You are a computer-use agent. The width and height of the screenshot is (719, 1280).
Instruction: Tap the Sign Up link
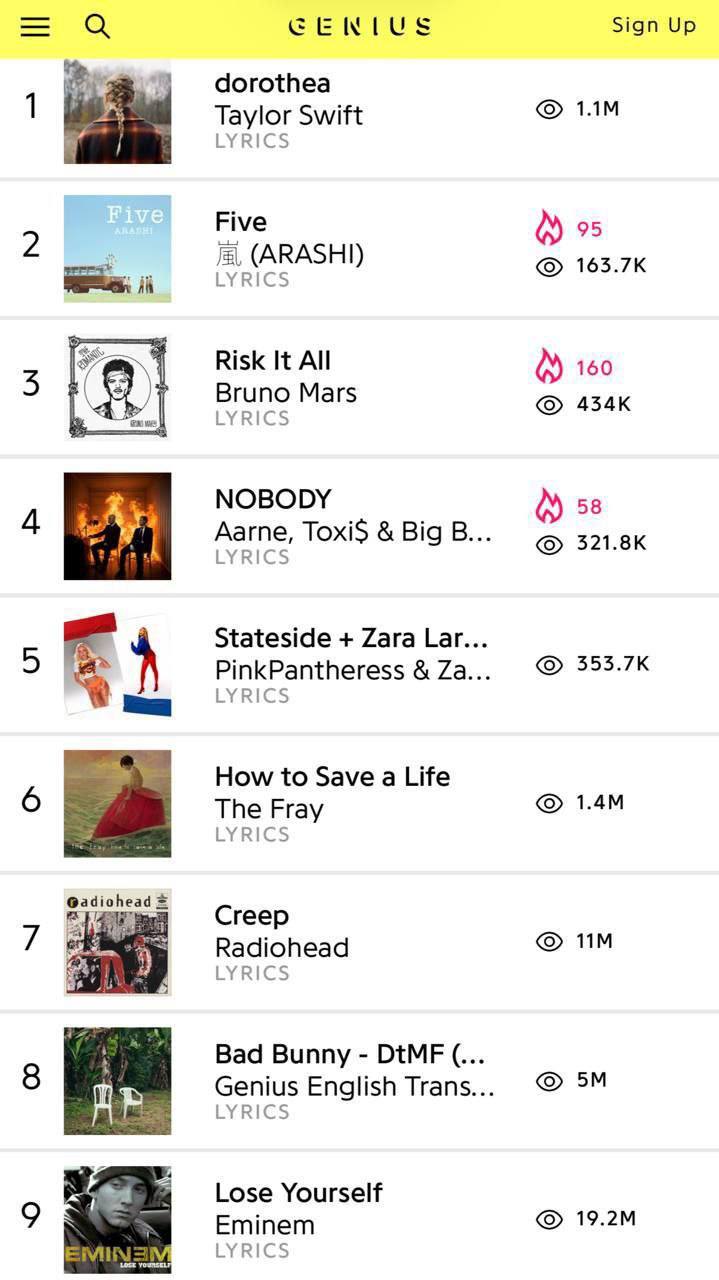click(x=653, y=26)
